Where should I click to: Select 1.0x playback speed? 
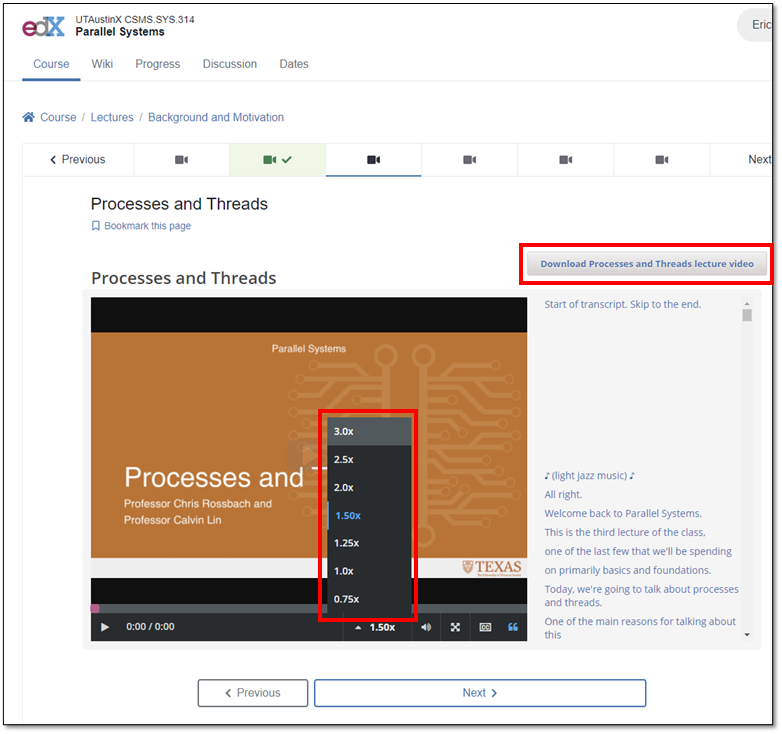369,571
